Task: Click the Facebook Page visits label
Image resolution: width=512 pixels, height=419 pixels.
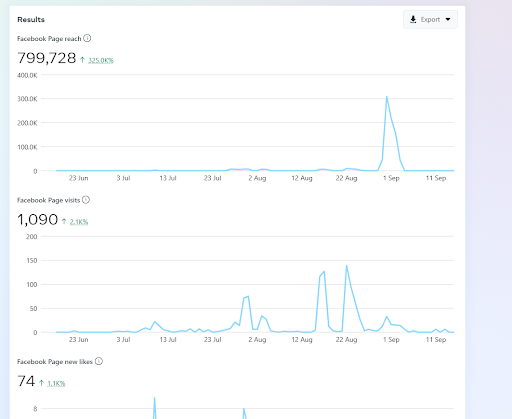Action: (x=48, y=200)
